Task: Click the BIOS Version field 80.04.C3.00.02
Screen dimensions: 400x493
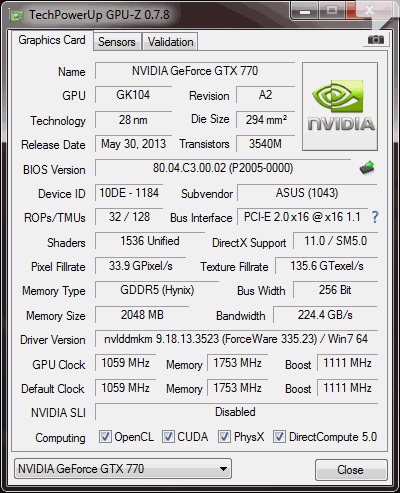Action: pyautogui.click(x=223, y=168)
